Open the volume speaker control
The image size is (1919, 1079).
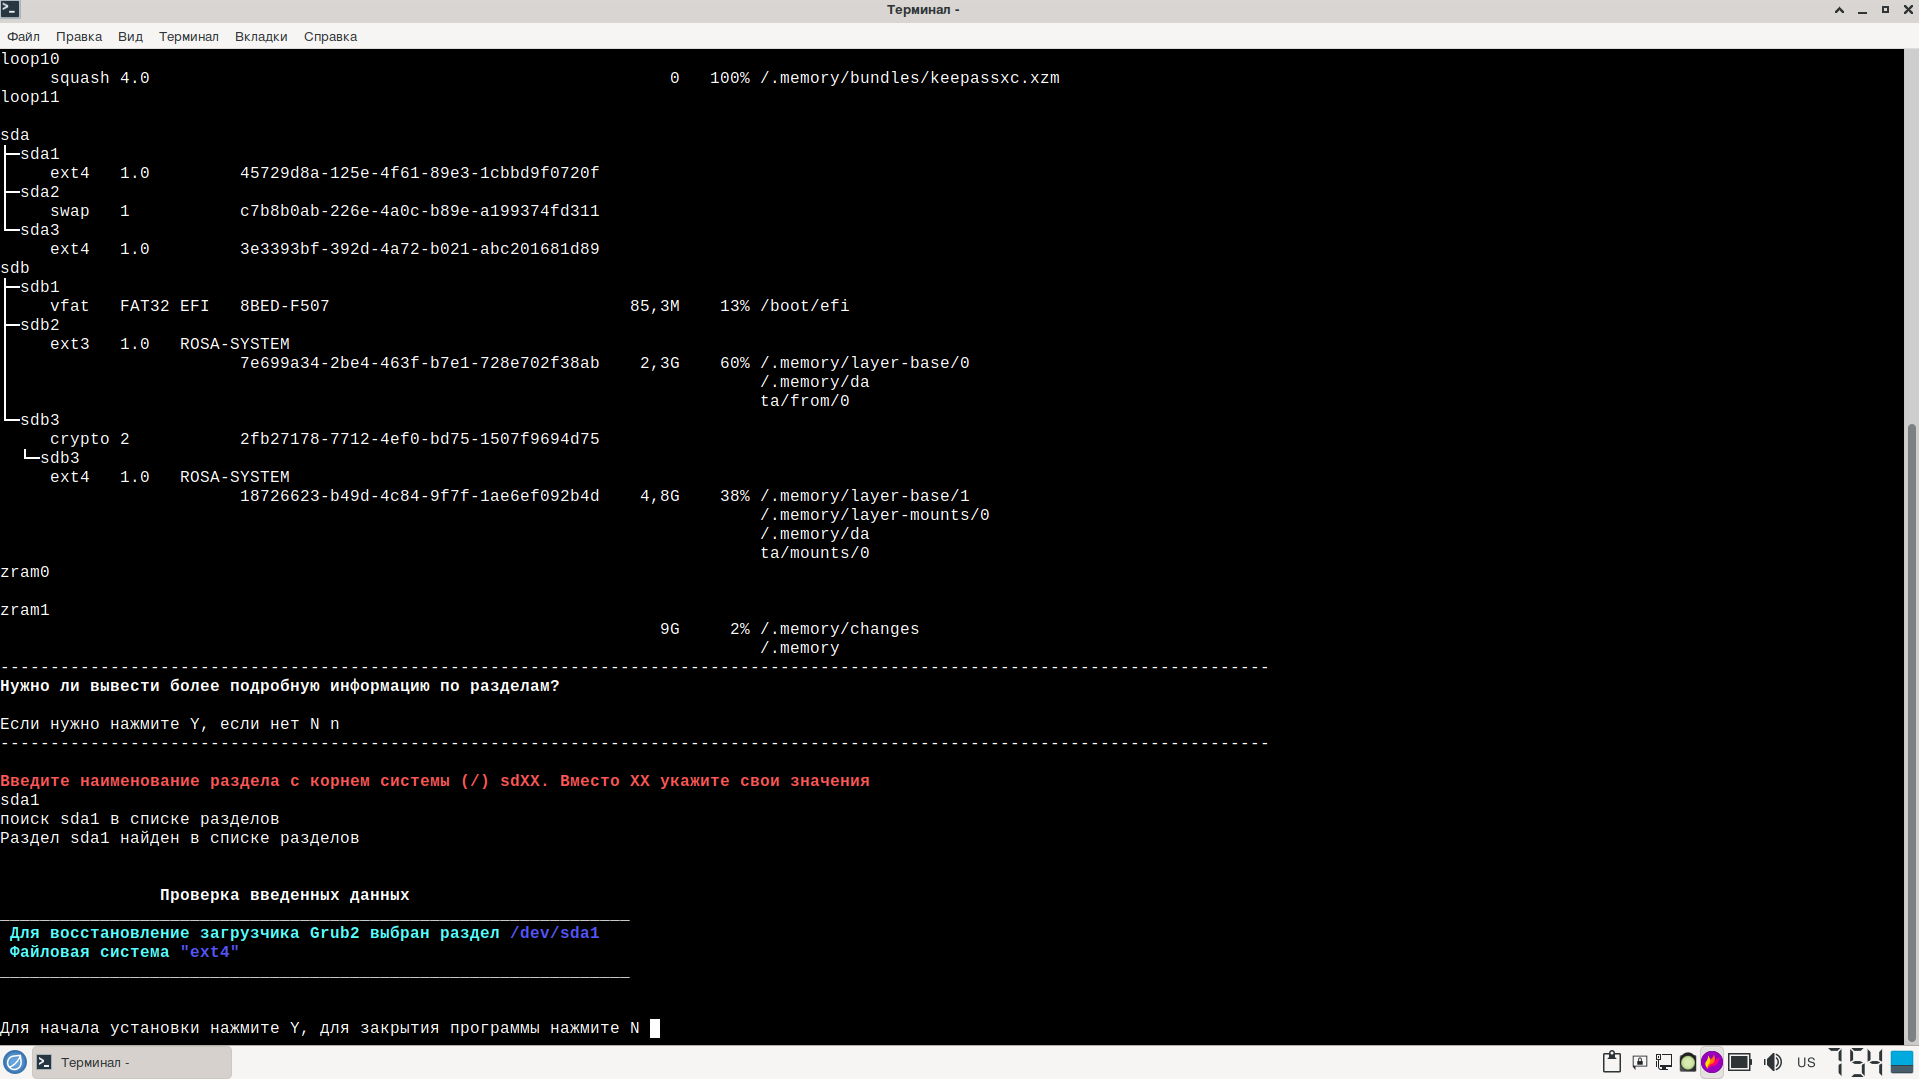pos(1773,1062)
